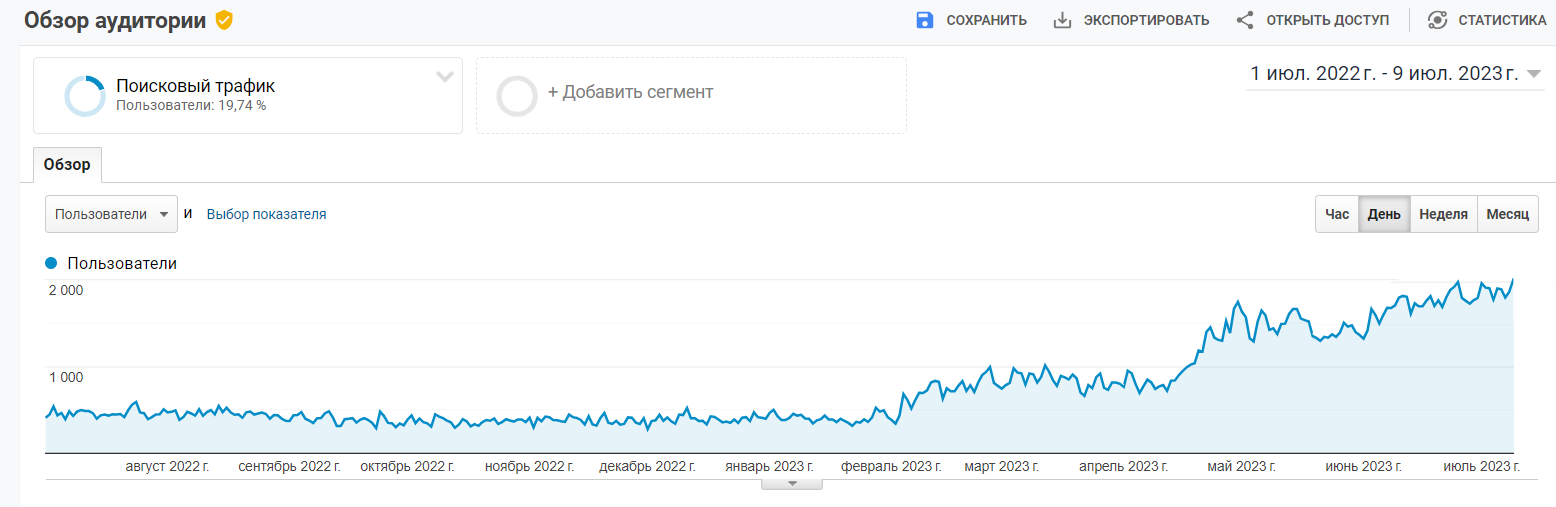1556x507 pixels.
Task: Open the ЭКСПОРТИРОВАТЬ export option
Action: click(x=1146, y=20)
